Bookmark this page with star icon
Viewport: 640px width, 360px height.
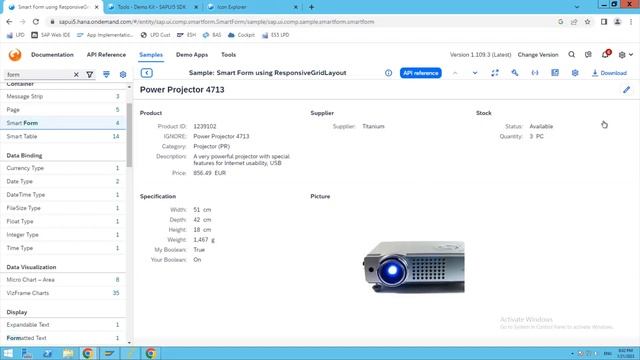(x=587, y=22)
